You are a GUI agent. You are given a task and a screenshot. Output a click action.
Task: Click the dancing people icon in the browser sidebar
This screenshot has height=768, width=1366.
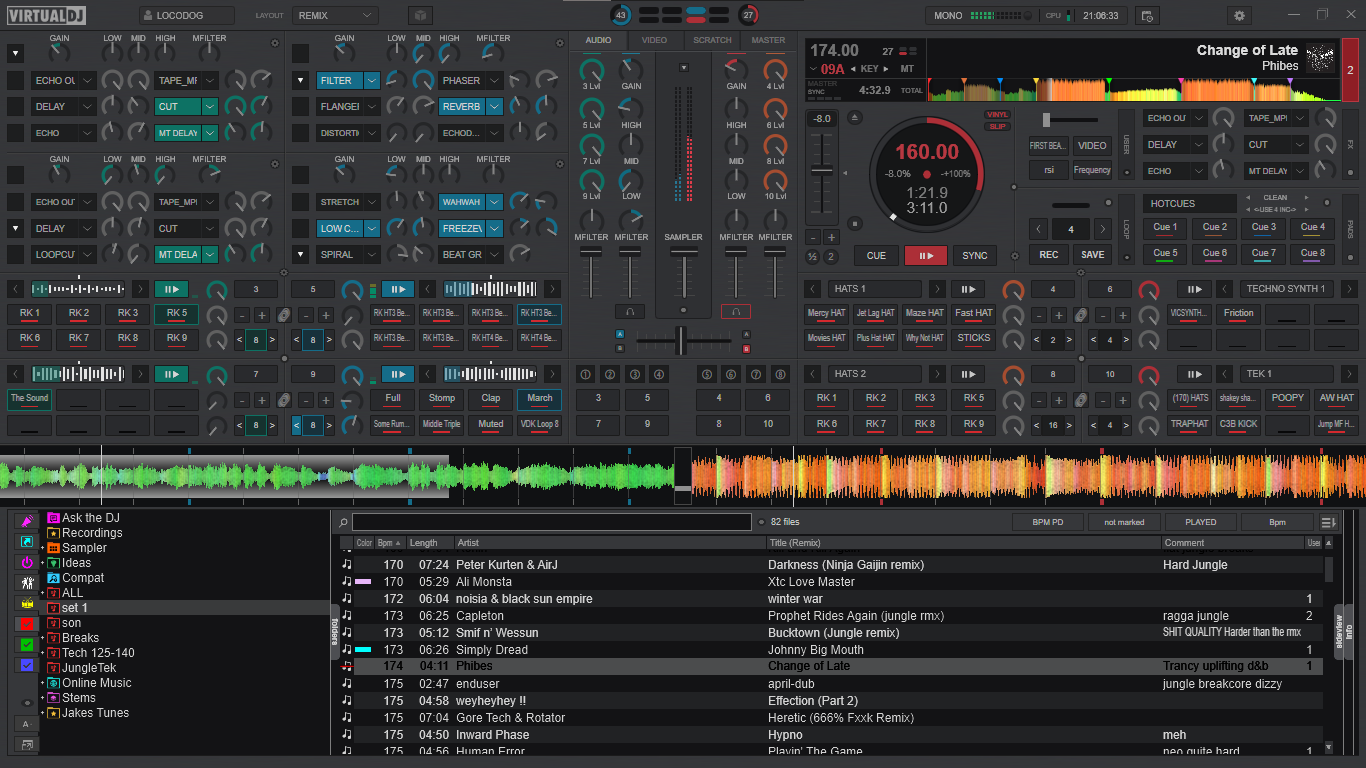[27, 583]
